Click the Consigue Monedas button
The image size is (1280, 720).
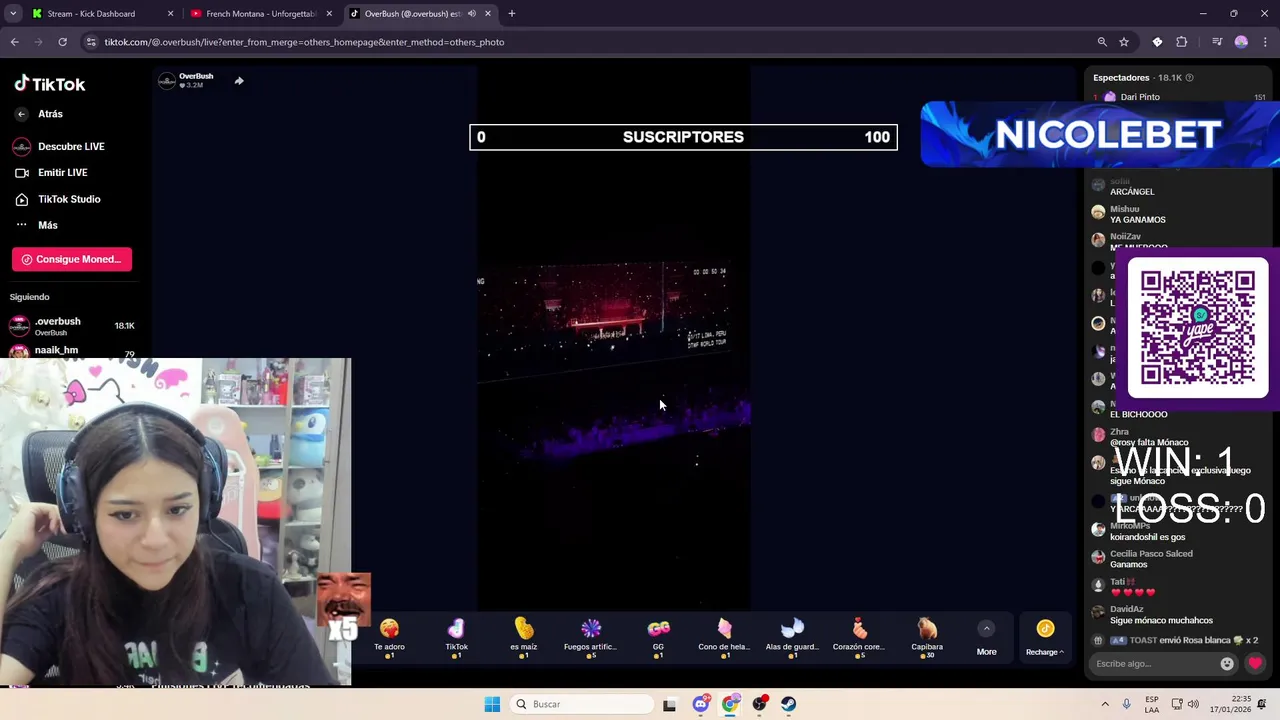pos(72,259)
